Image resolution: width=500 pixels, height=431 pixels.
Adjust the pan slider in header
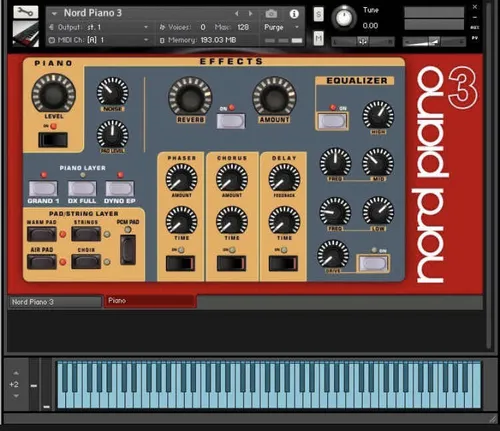pos(363,42)
